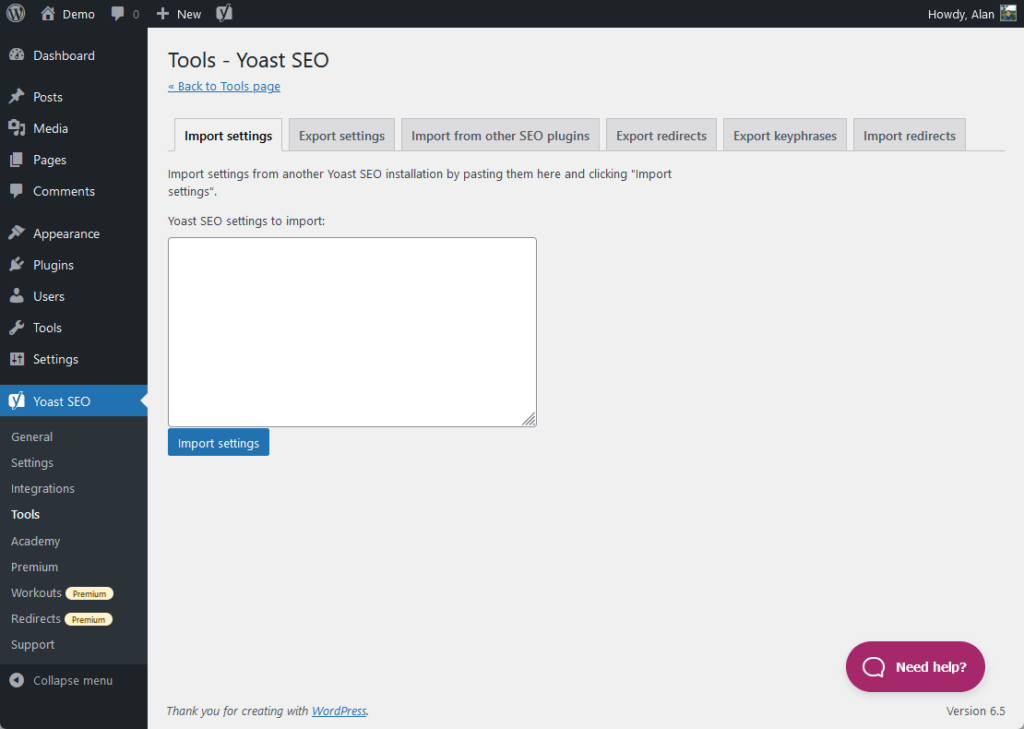Viewport: 1024px width, 729px height.
Task: Click the Pages icon in sidebar
Action: (17, 159)
